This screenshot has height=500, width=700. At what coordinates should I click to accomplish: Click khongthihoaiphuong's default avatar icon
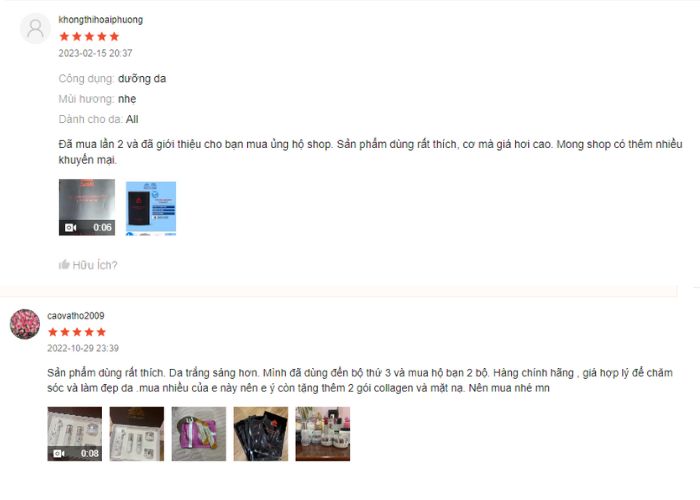35,29
